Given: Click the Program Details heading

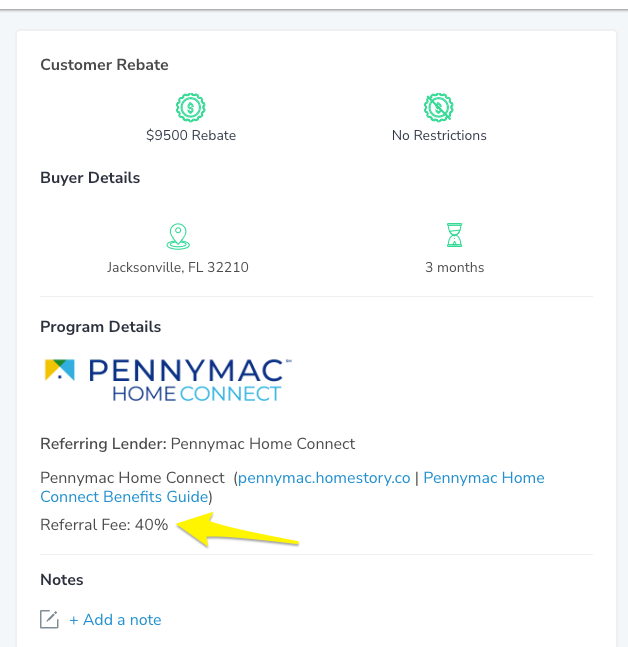Looking at the screenshot, I should coord(100,327).
